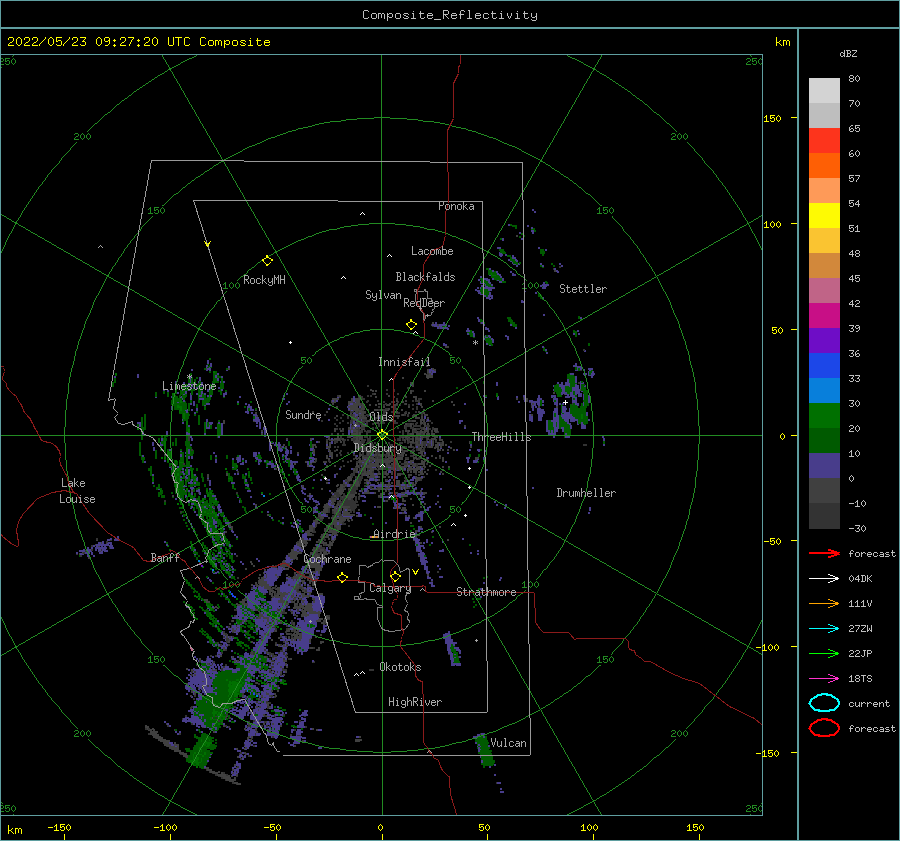The height and width of the screenshot is (841, 900).
Task: Click the Vulcan label
Action: (x=508, y=743)
